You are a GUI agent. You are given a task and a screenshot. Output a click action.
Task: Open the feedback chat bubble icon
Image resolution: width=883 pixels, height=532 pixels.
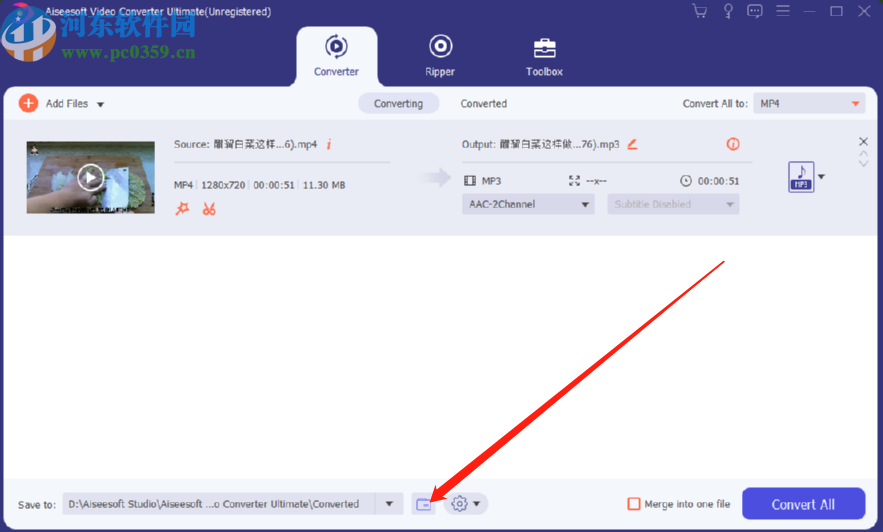point(755,11)
